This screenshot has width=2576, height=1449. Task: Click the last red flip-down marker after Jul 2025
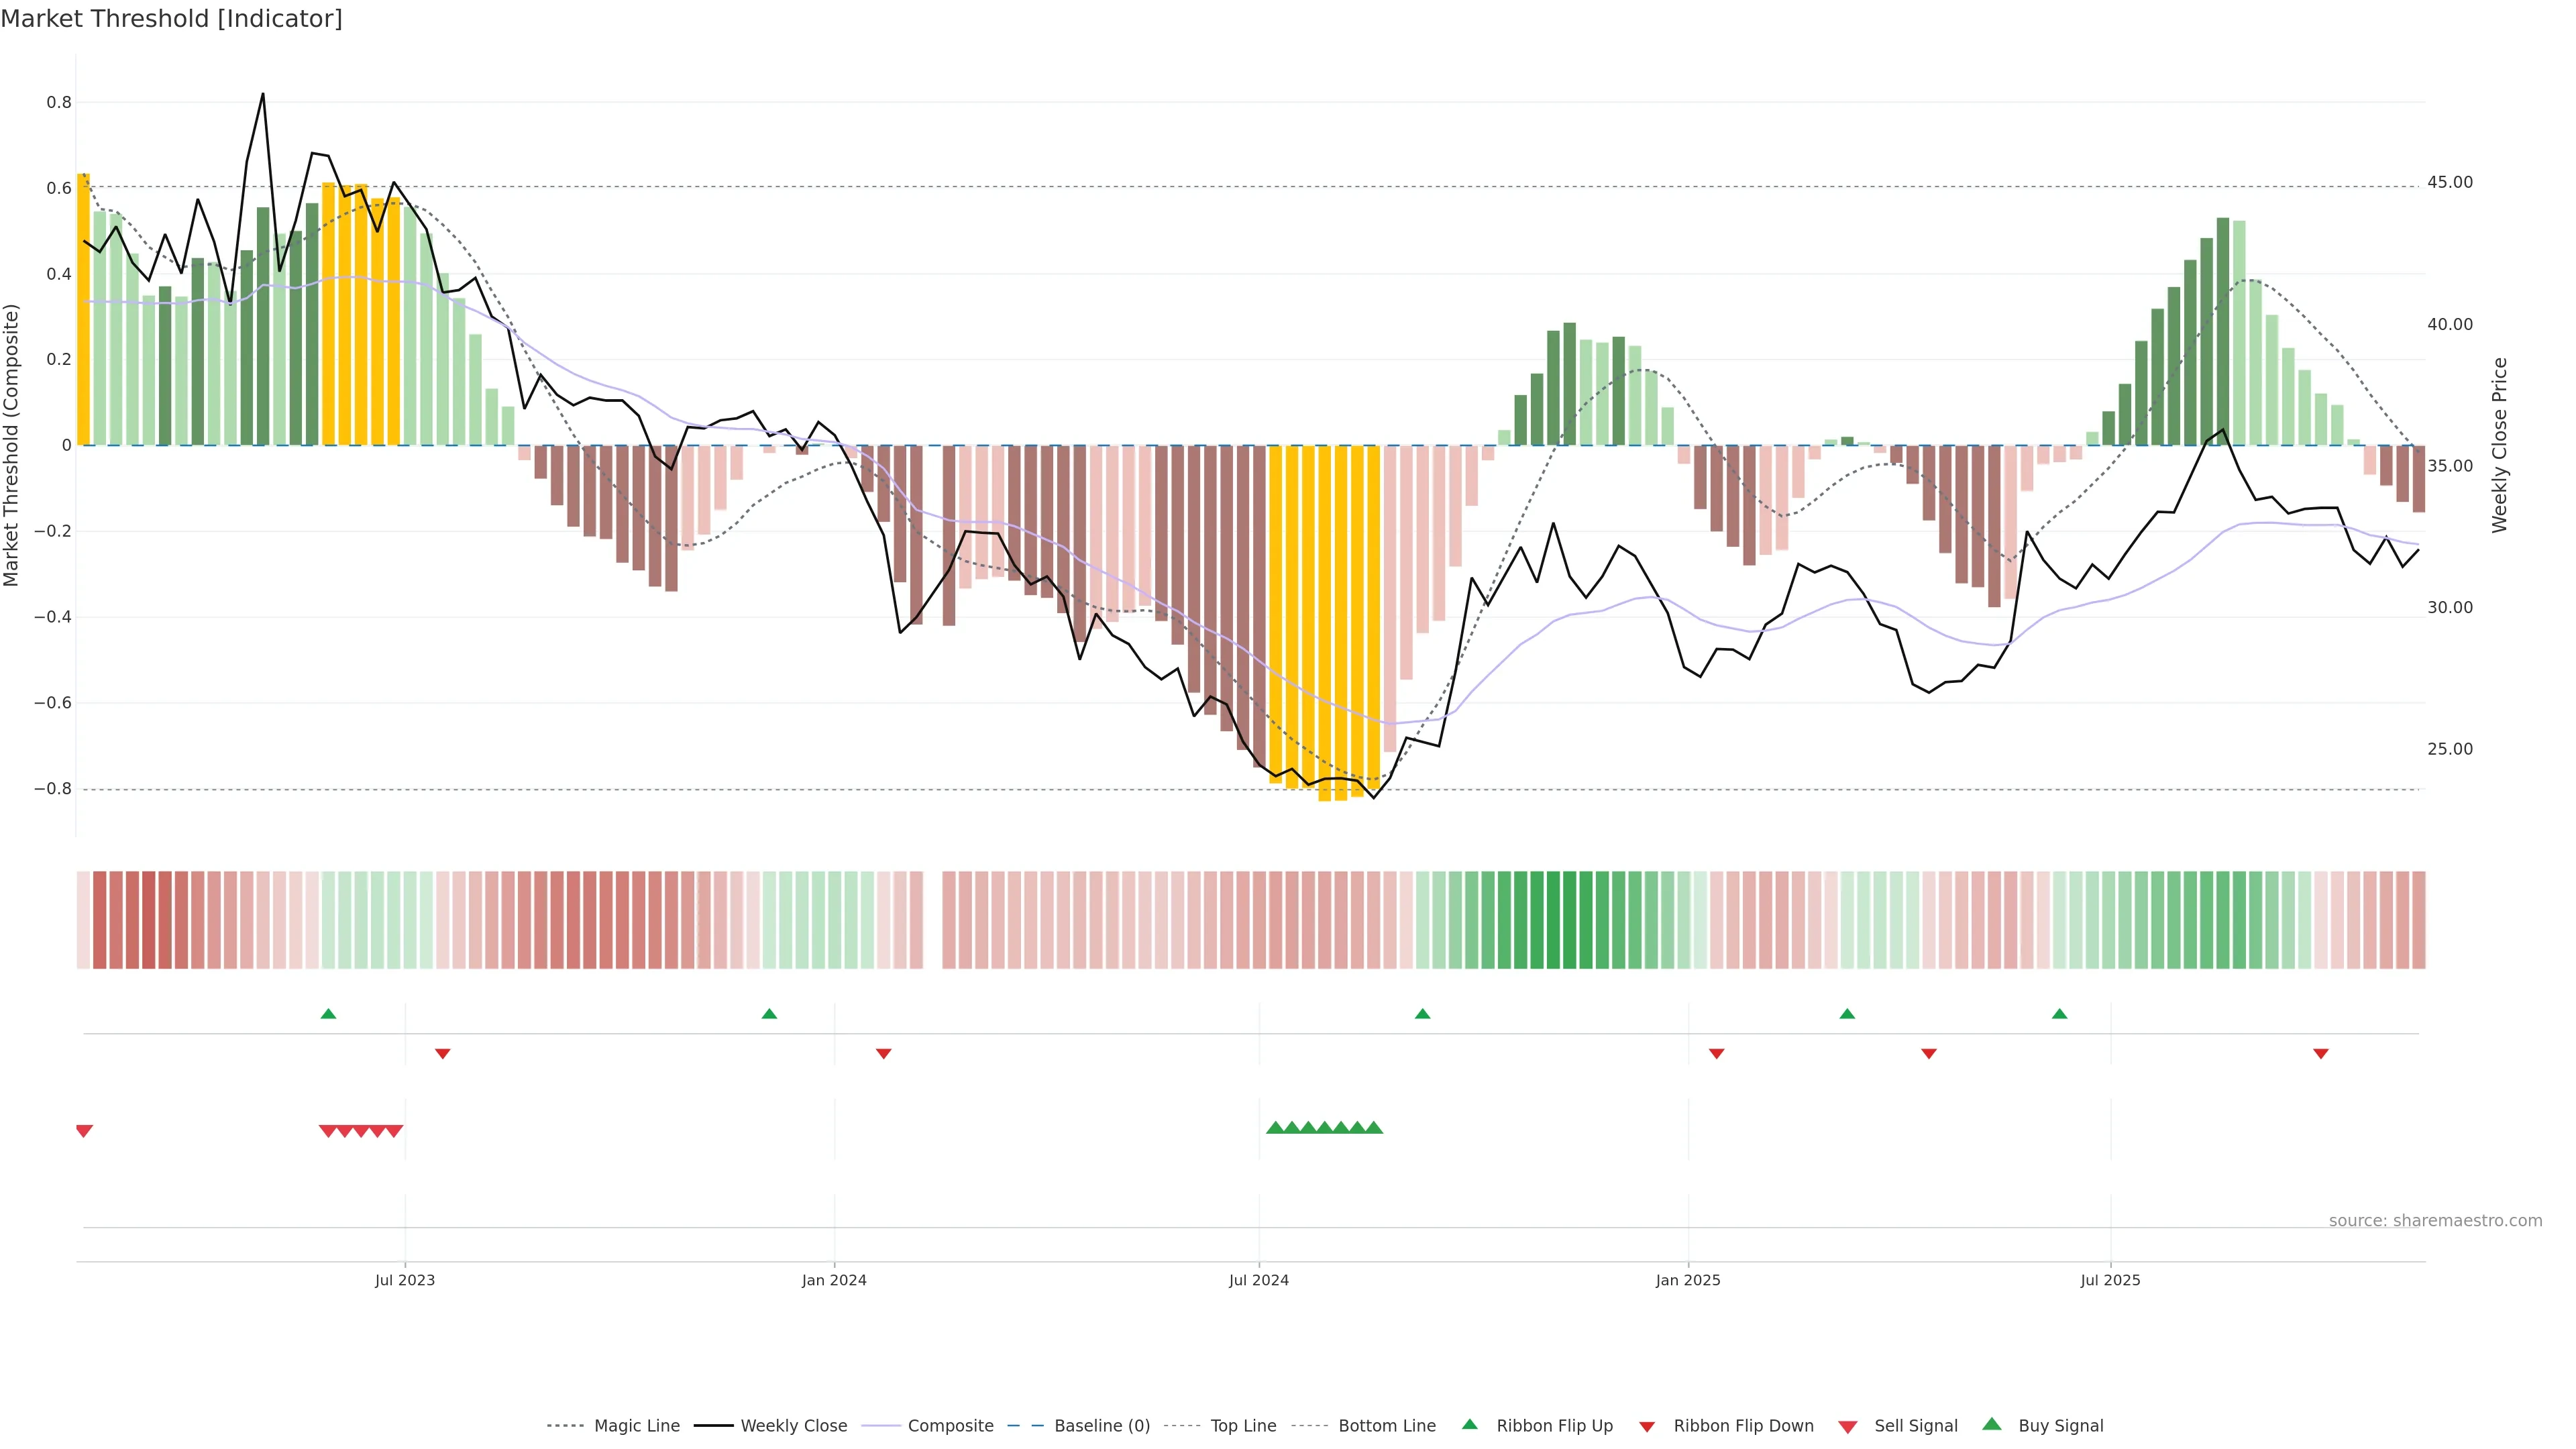[x=2321, y=1053]
